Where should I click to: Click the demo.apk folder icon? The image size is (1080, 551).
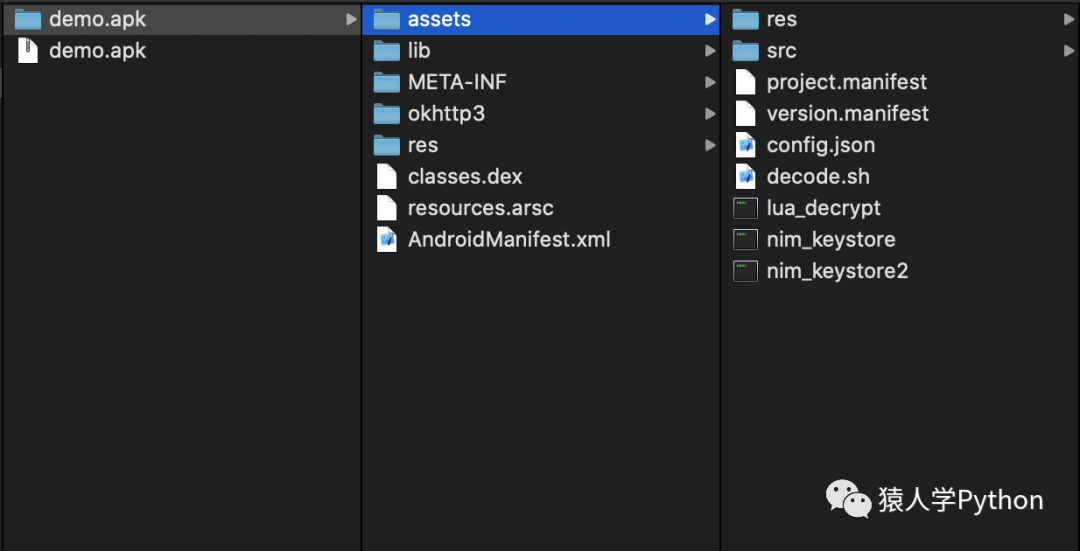pyautogui.click(x=28, y=19)
